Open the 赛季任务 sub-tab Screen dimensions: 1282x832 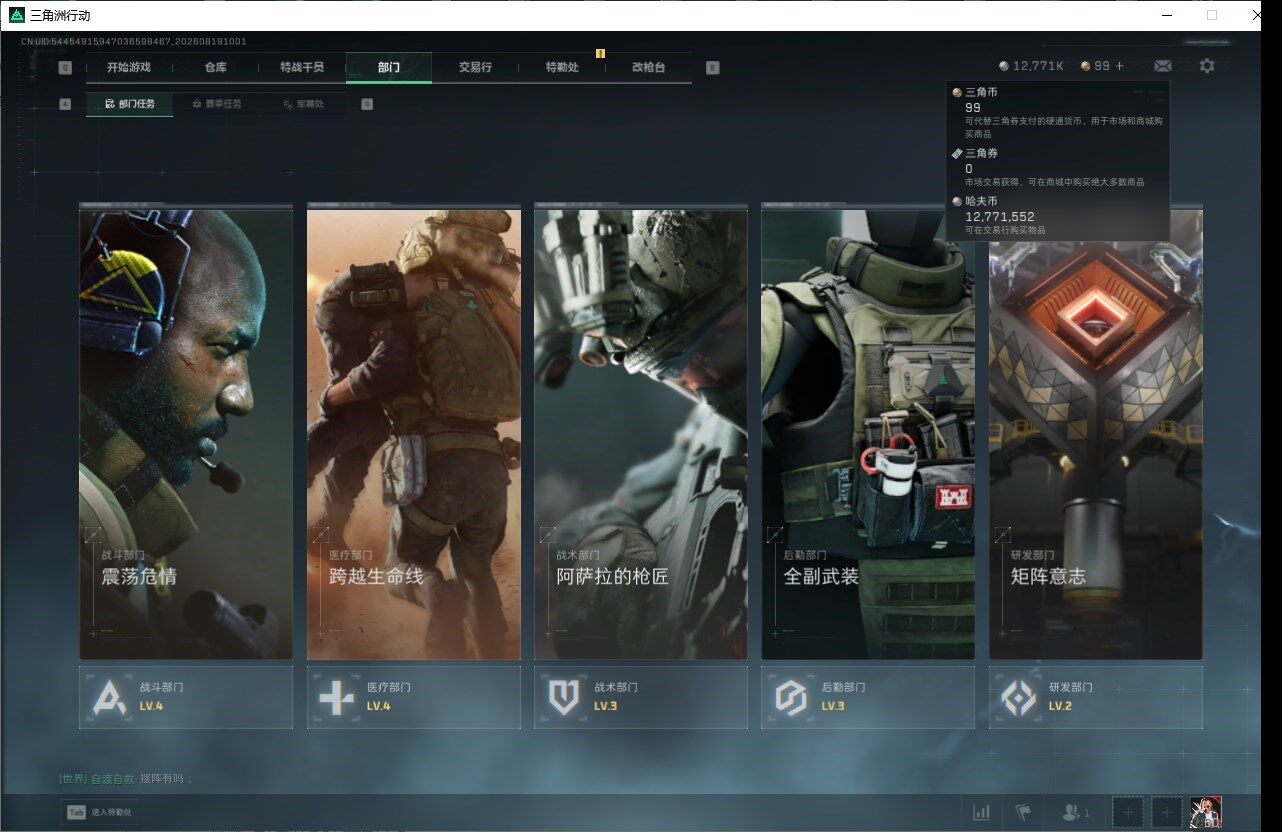216,104
